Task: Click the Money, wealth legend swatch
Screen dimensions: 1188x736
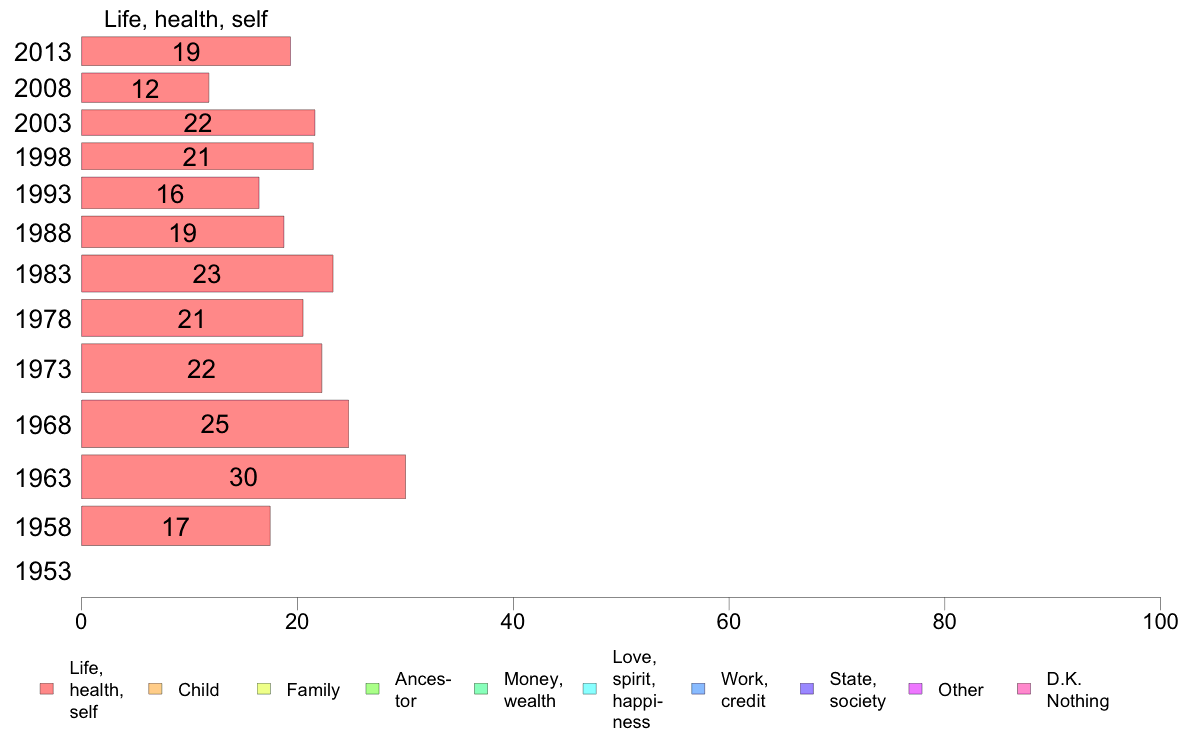Action: 481,689
